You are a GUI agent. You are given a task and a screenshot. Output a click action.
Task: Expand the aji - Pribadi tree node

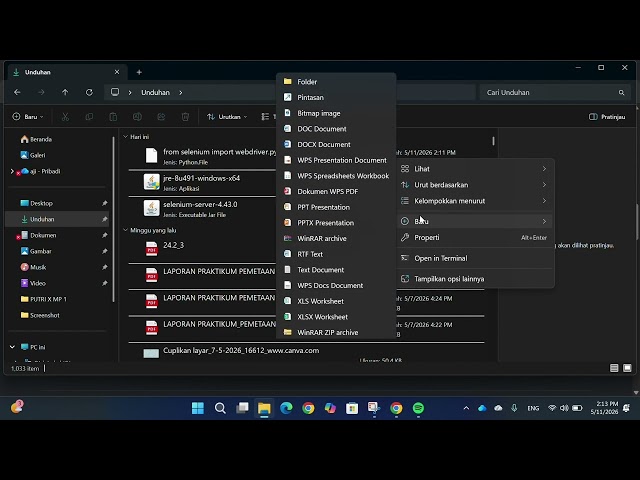(12, 171)
